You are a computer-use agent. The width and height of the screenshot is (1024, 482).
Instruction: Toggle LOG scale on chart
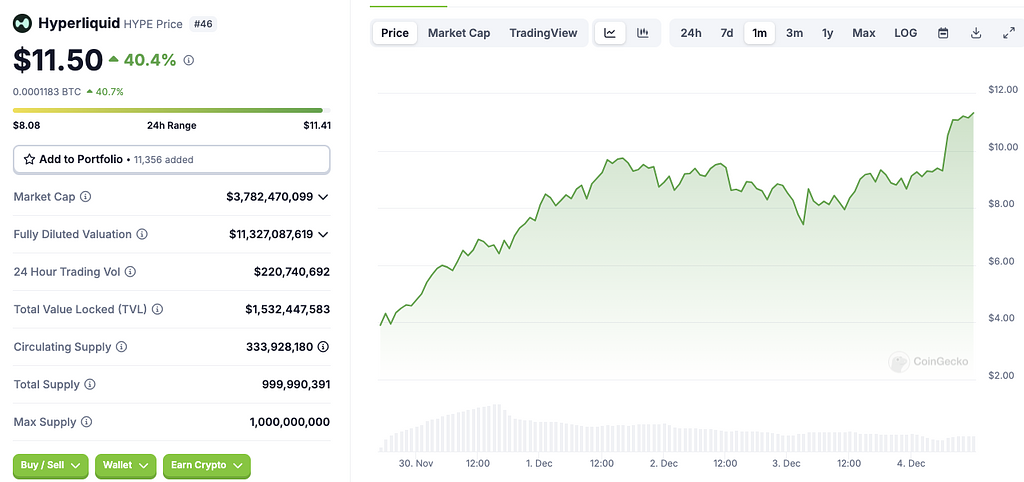pyautogui.click(x=905, y=33)
